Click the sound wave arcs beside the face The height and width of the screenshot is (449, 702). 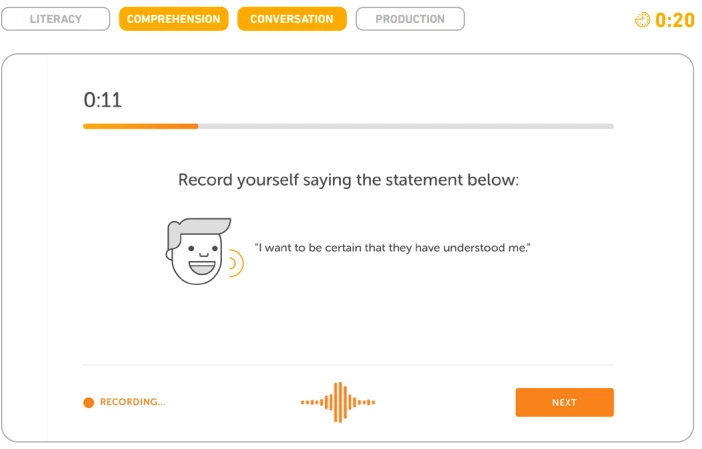click(236, 263)
